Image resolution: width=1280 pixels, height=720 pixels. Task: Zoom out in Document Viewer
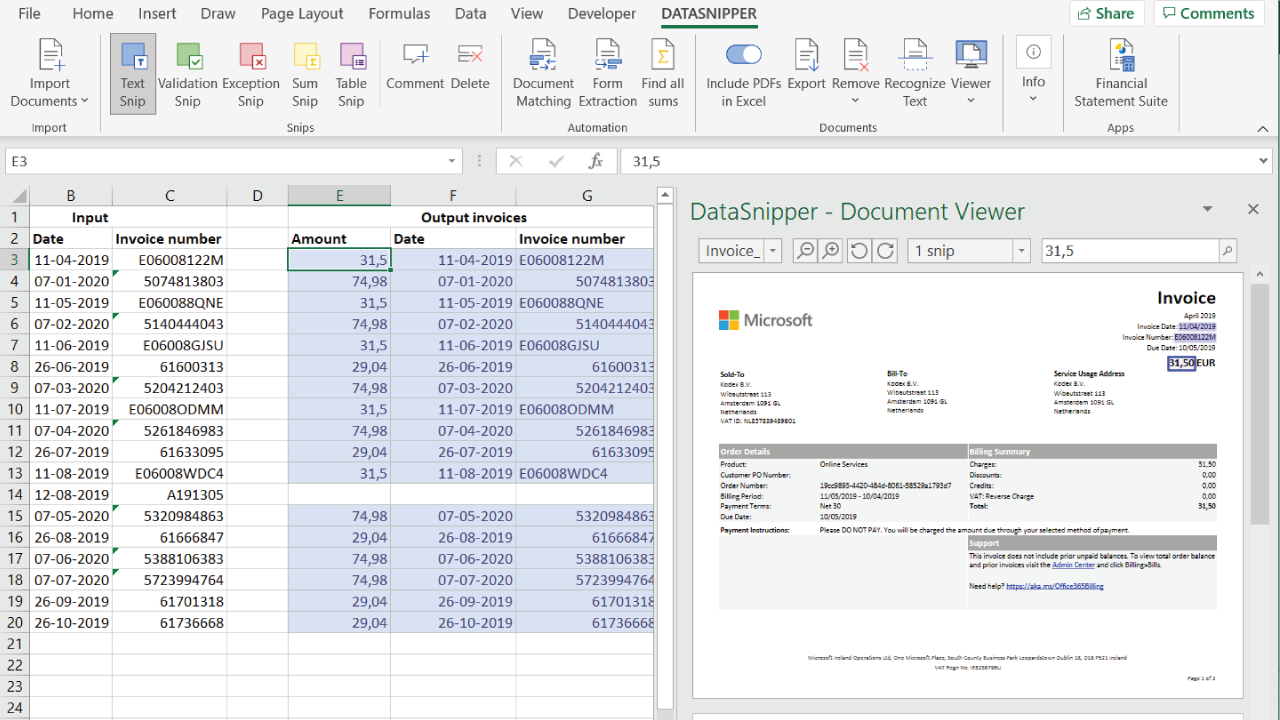click(x=805, y=251)
